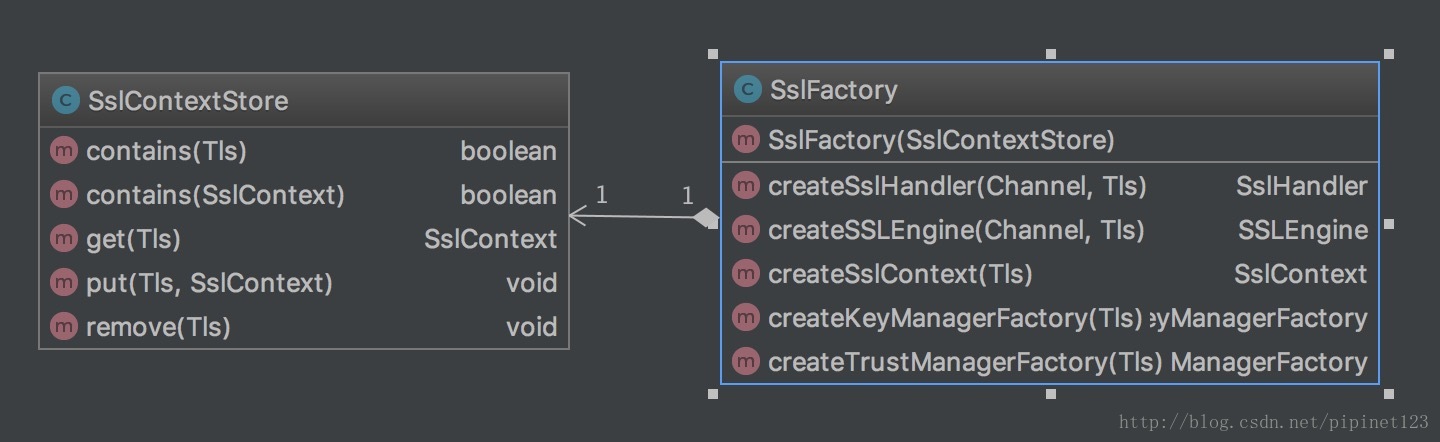
Task: Select the SslContextStore class header
Action: (x=304, y=101)
